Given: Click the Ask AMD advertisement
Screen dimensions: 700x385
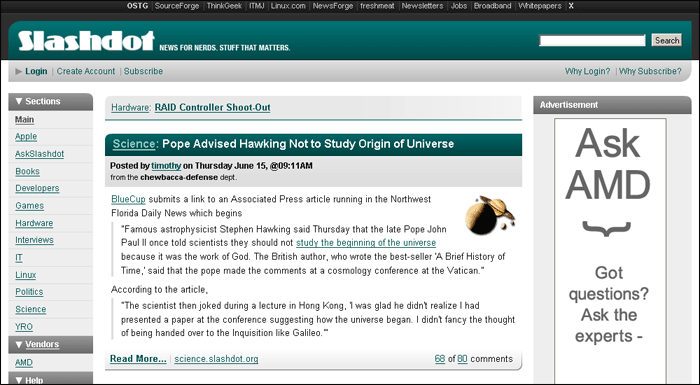Looking at the screenshot, I should (x=610, y=251).
